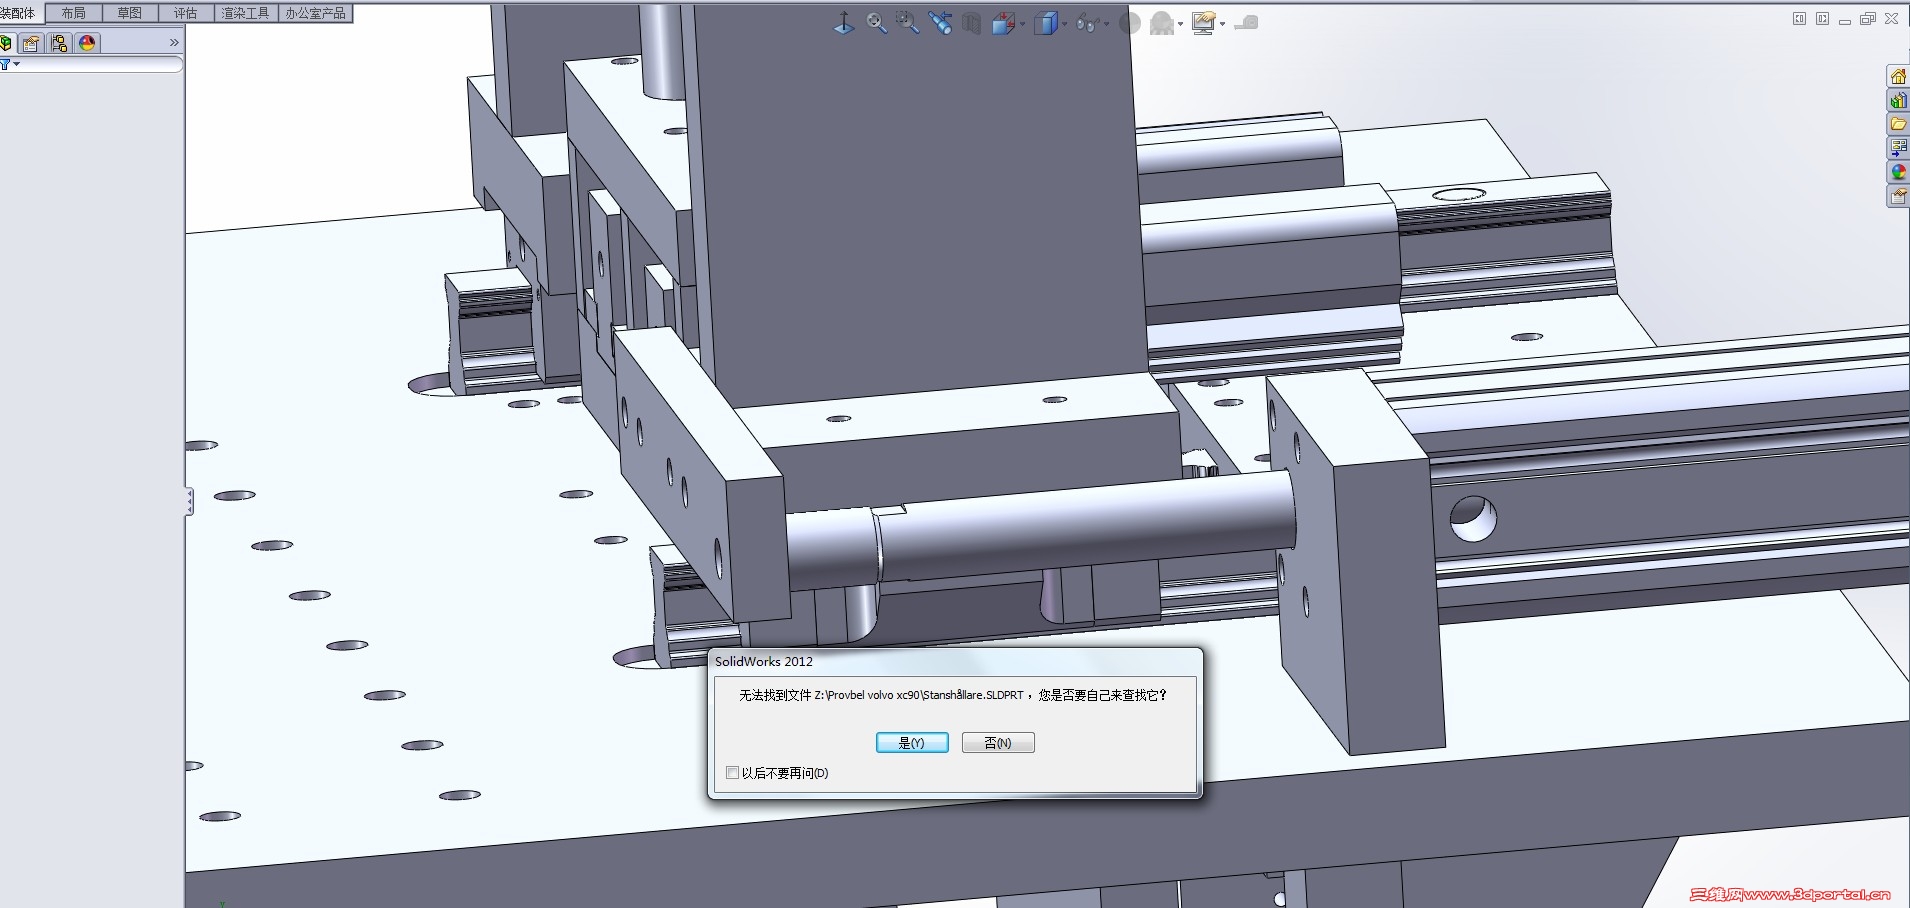
Task: Open Appearances and Scenes task pane tab
Action: 1898,173
